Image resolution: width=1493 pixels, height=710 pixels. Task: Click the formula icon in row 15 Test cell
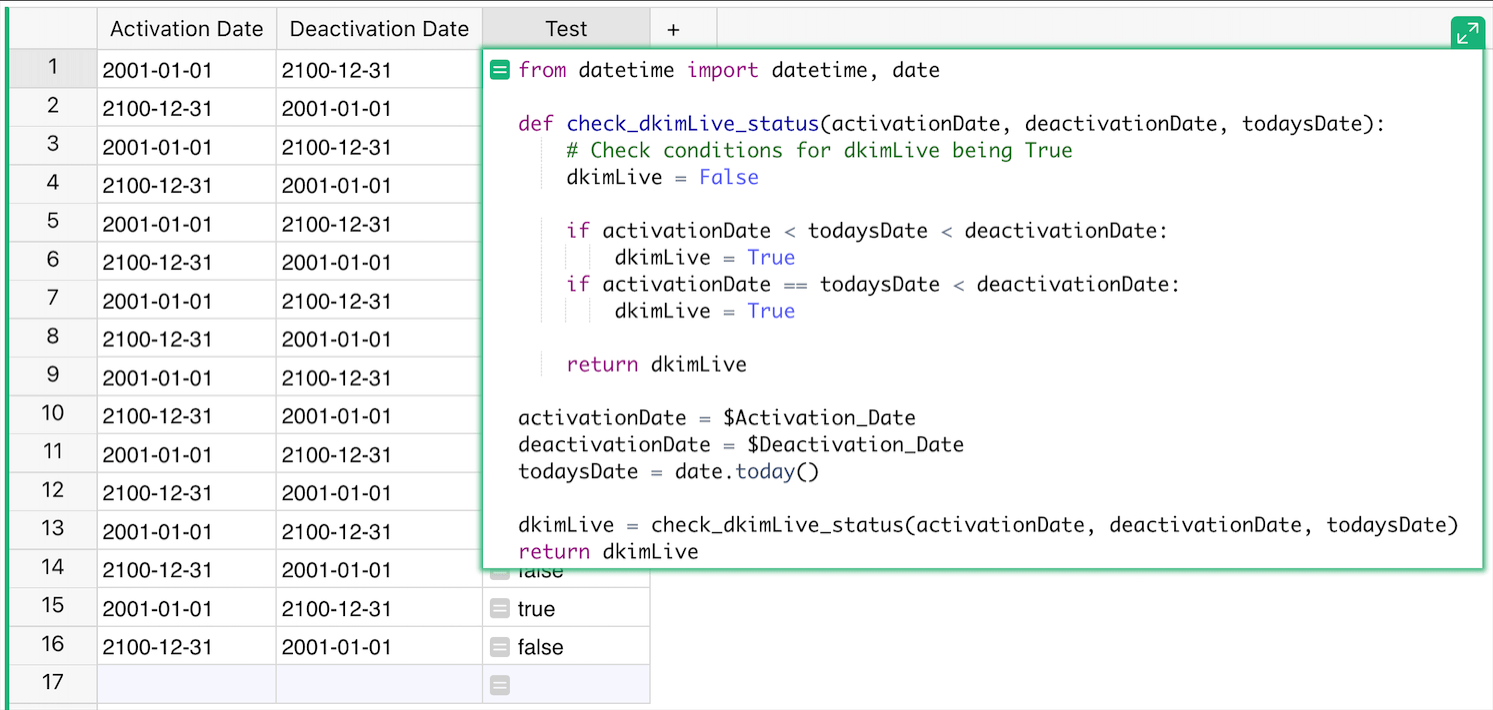pos(500,609)
